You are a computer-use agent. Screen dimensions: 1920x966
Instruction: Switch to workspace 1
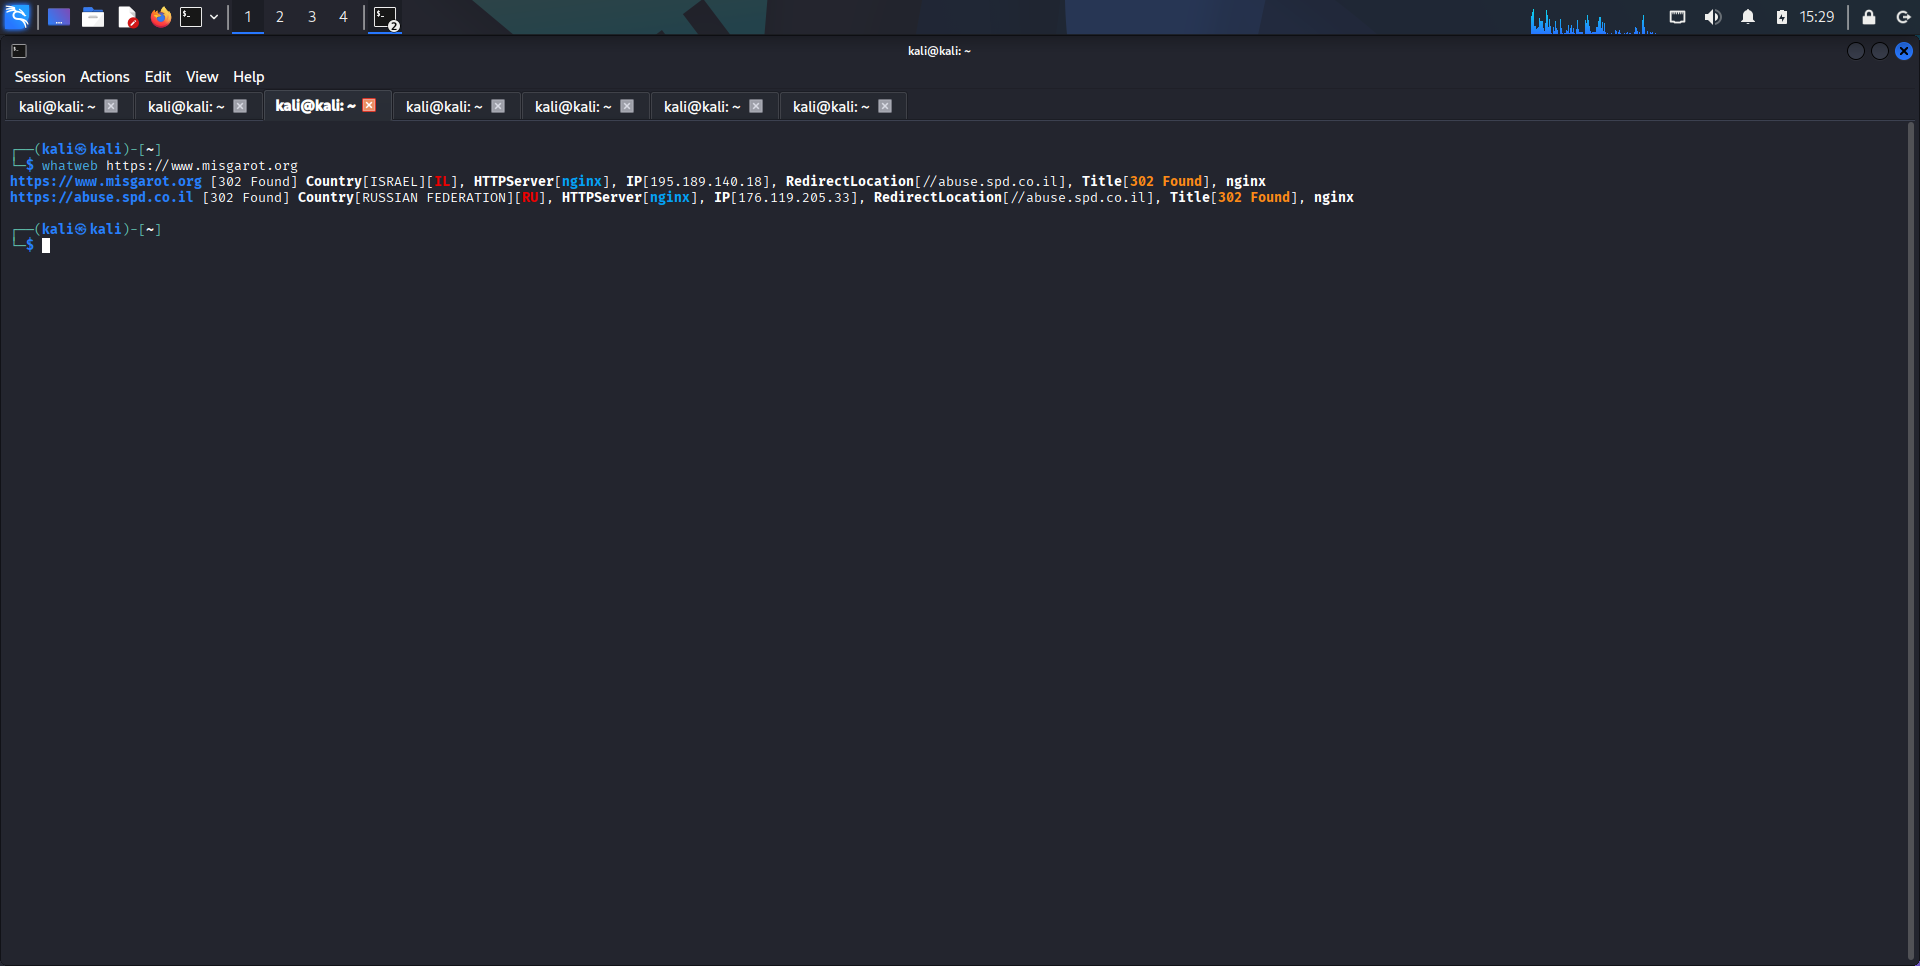coord(248,17)
